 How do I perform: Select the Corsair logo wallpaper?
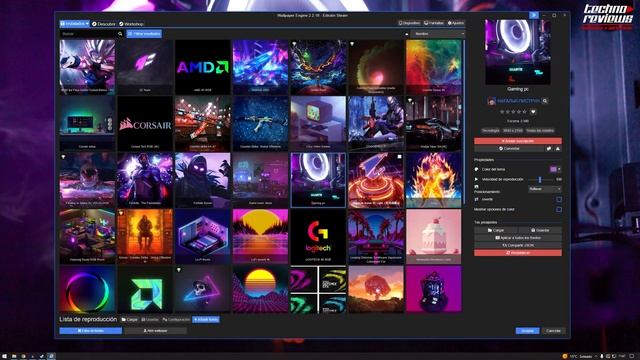click(x=145, y=124)
